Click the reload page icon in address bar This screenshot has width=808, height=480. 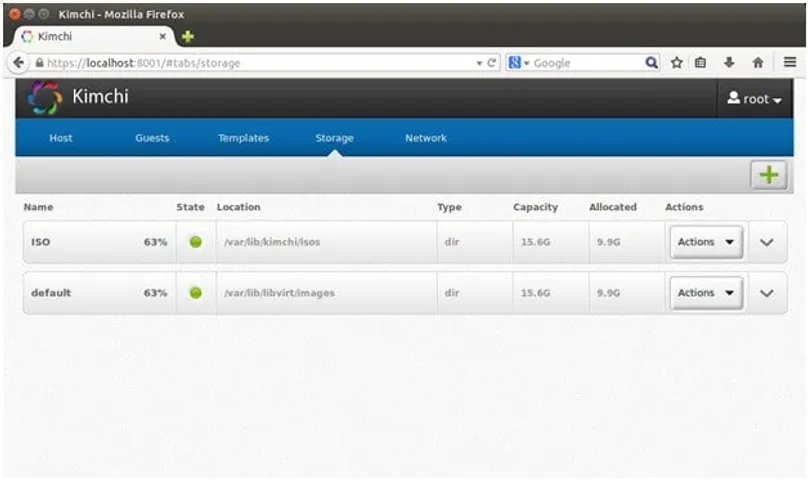click(x=492, y=62)
